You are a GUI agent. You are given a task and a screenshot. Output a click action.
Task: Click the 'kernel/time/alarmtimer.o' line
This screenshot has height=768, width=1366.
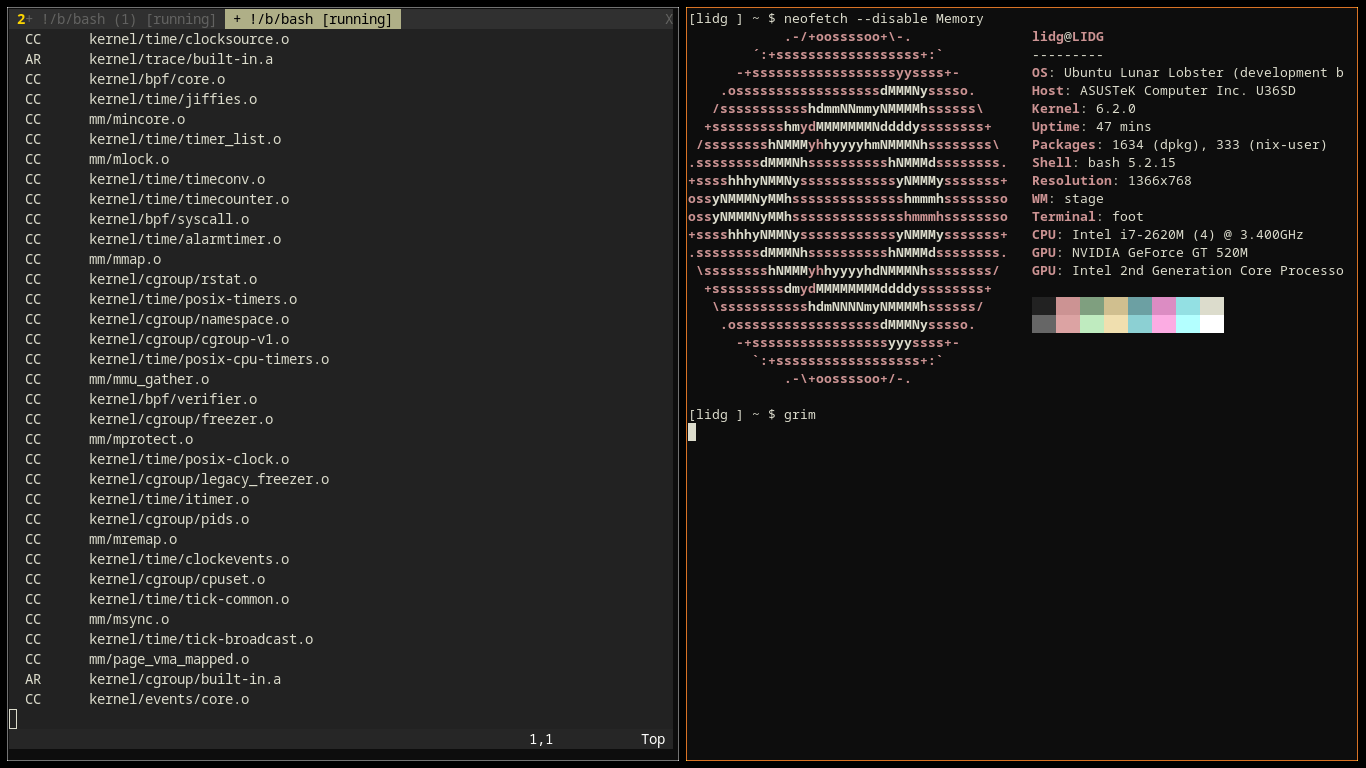tap(185, 239)
